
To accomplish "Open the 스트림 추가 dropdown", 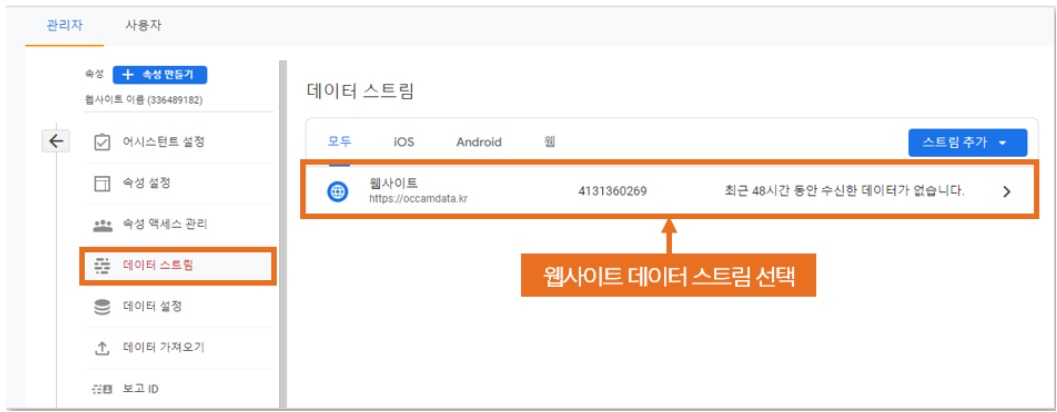I will point(967,143).
